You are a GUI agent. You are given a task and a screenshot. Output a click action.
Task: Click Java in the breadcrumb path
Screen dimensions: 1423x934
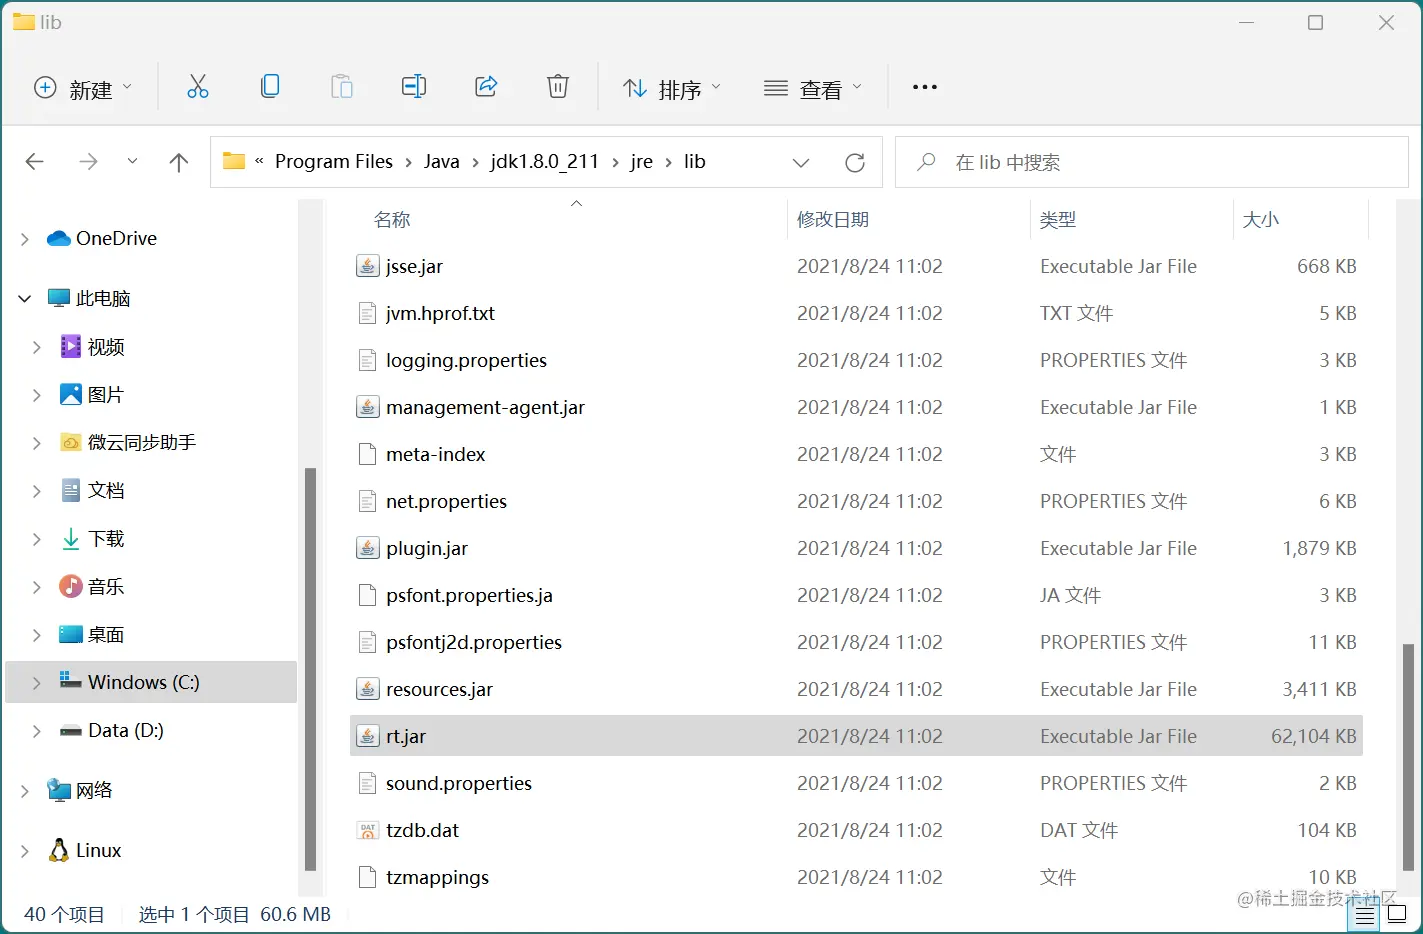[441, 162]
